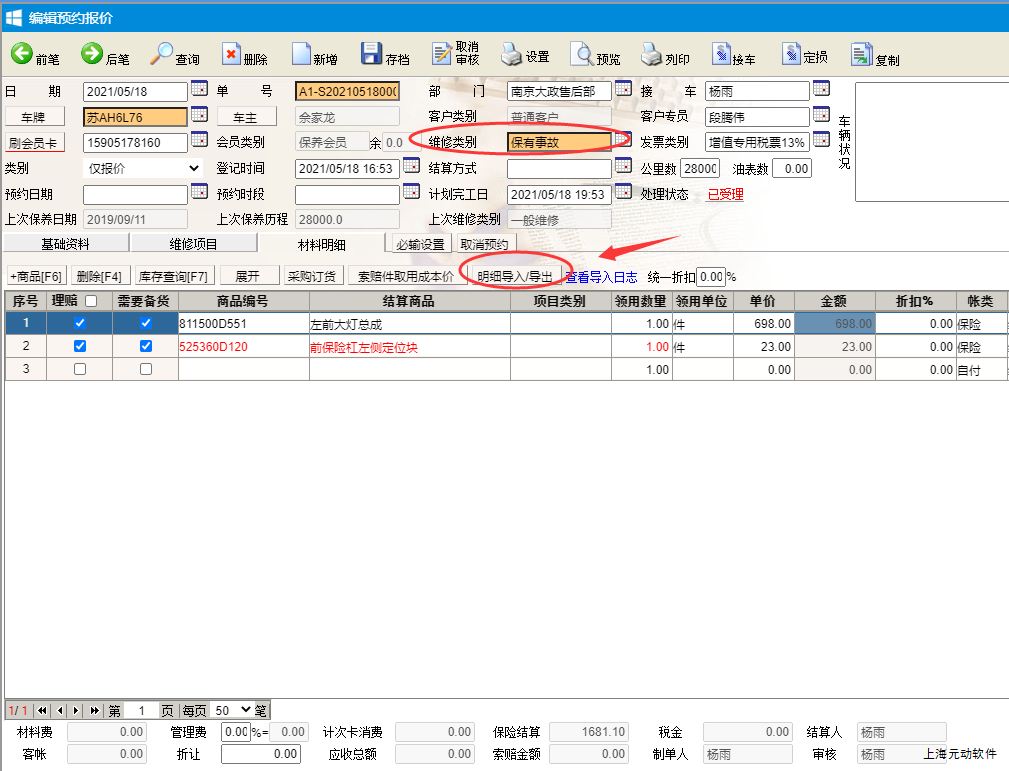Uncheck 理赔 checkbox in row 1
The width and height of the screenshot is (1009, 771).
tap(80, 323)
